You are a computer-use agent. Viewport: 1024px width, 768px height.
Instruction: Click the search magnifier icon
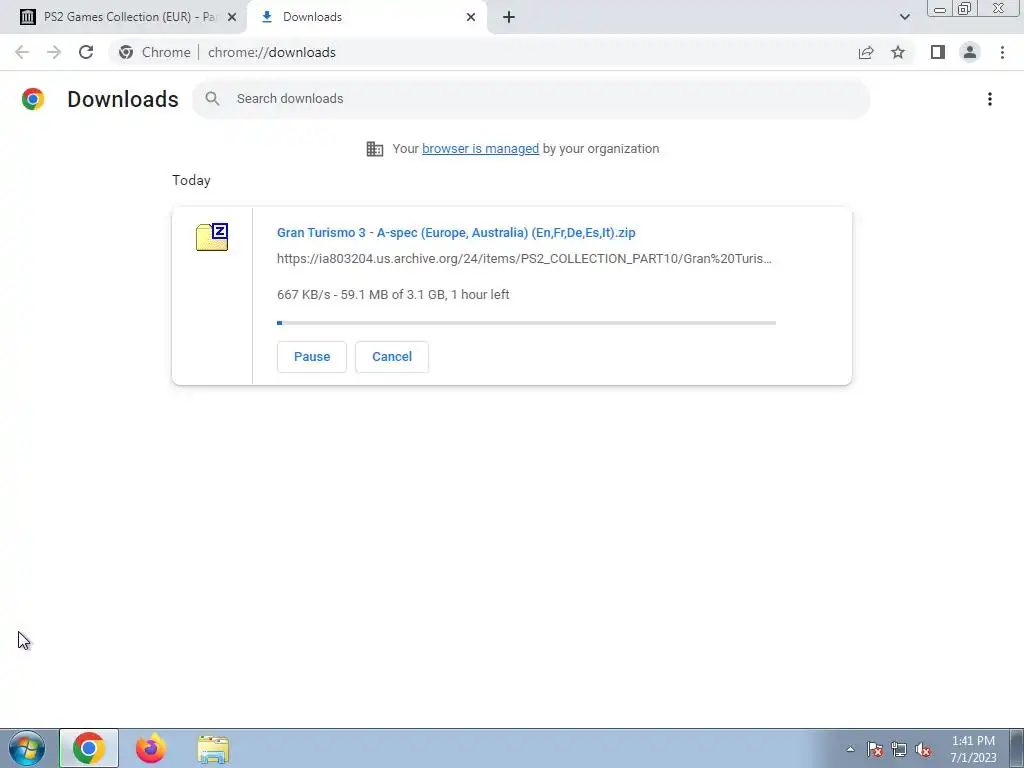[x=212, y=99]
